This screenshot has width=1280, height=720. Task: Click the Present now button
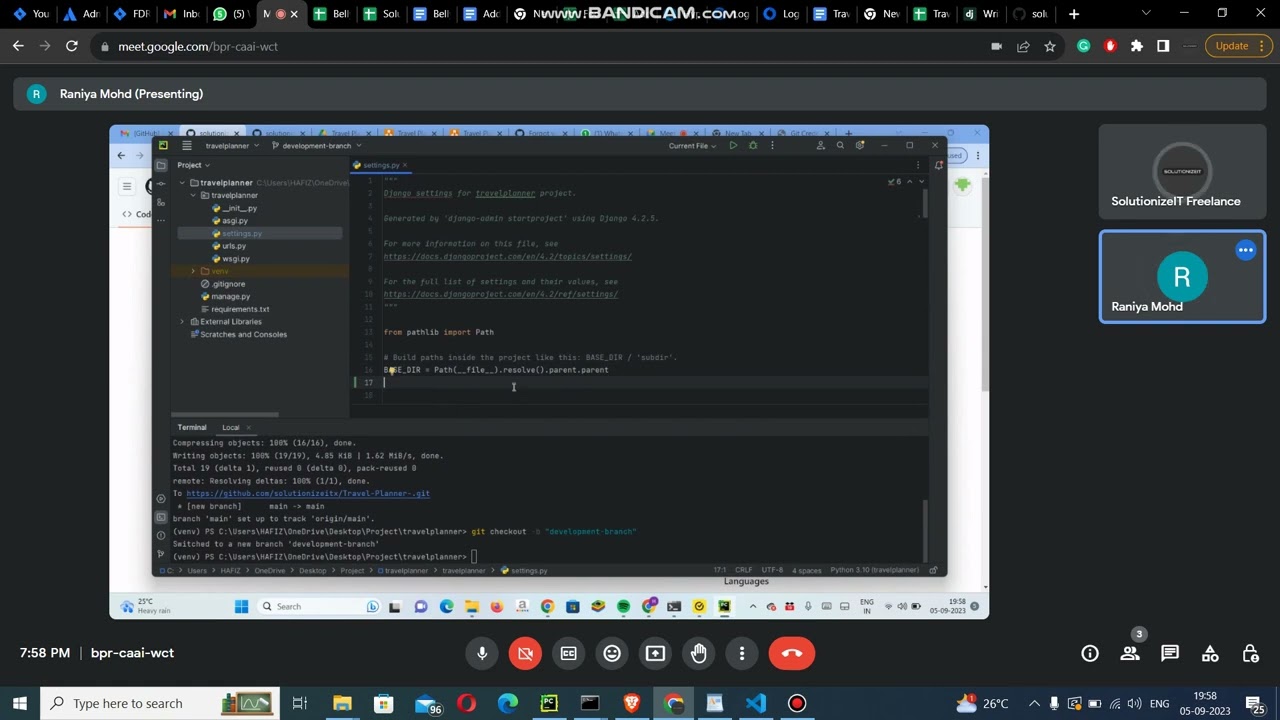[x=655, y=653]
